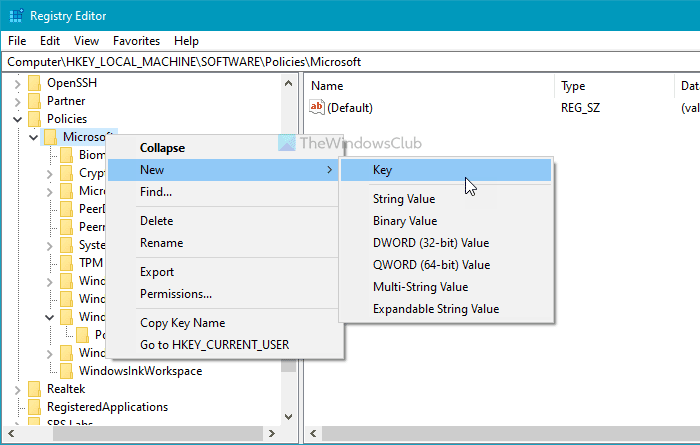Select the Realtek tree label
700x445 pixels.
[x=66, y=389]
